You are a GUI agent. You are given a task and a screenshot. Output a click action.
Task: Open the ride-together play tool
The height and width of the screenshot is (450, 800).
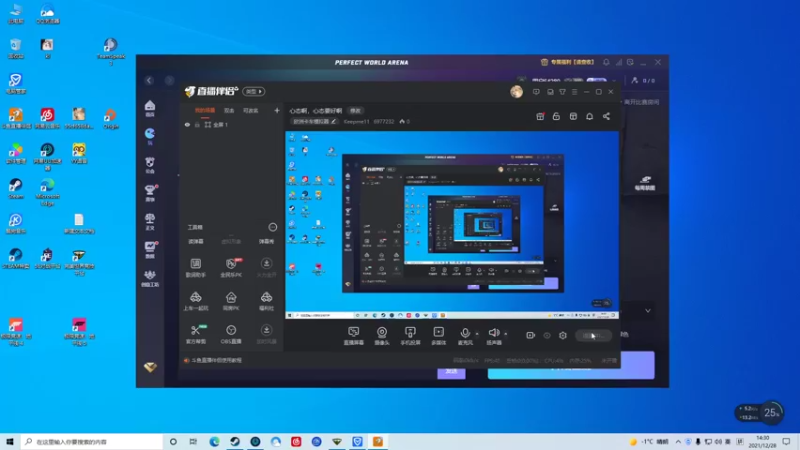pos(196,301)
